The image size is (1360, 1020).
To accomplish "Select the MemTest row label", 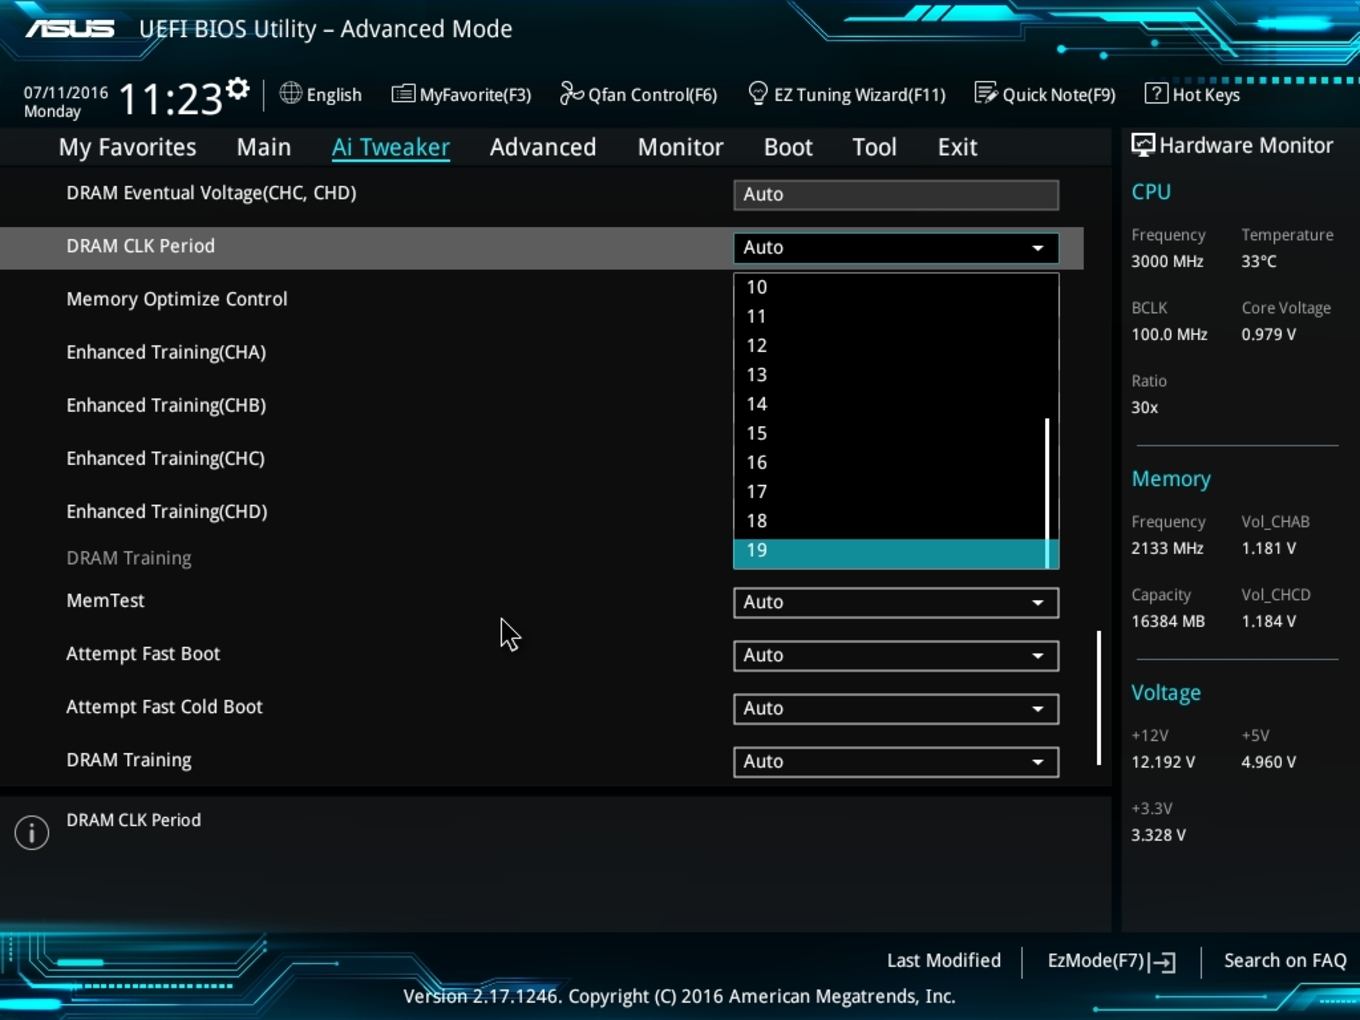I will tap(105, 600).
